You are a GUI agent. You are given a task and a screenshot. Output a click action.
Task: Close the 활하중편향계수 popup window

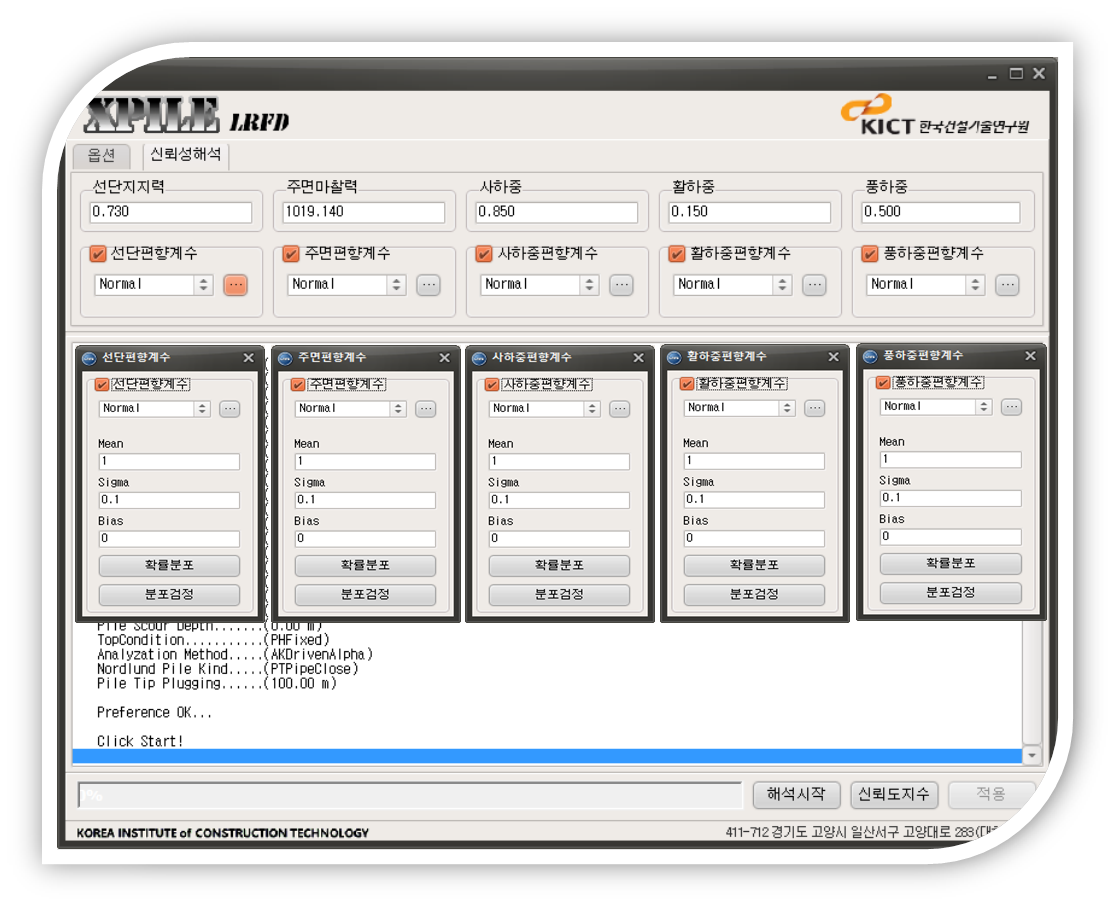[x=833, y=357]
